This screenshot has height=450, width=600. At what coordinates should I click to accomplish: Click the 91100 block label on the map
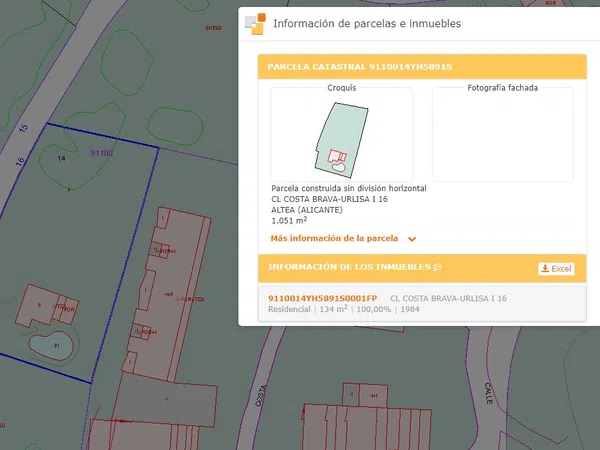101,153
